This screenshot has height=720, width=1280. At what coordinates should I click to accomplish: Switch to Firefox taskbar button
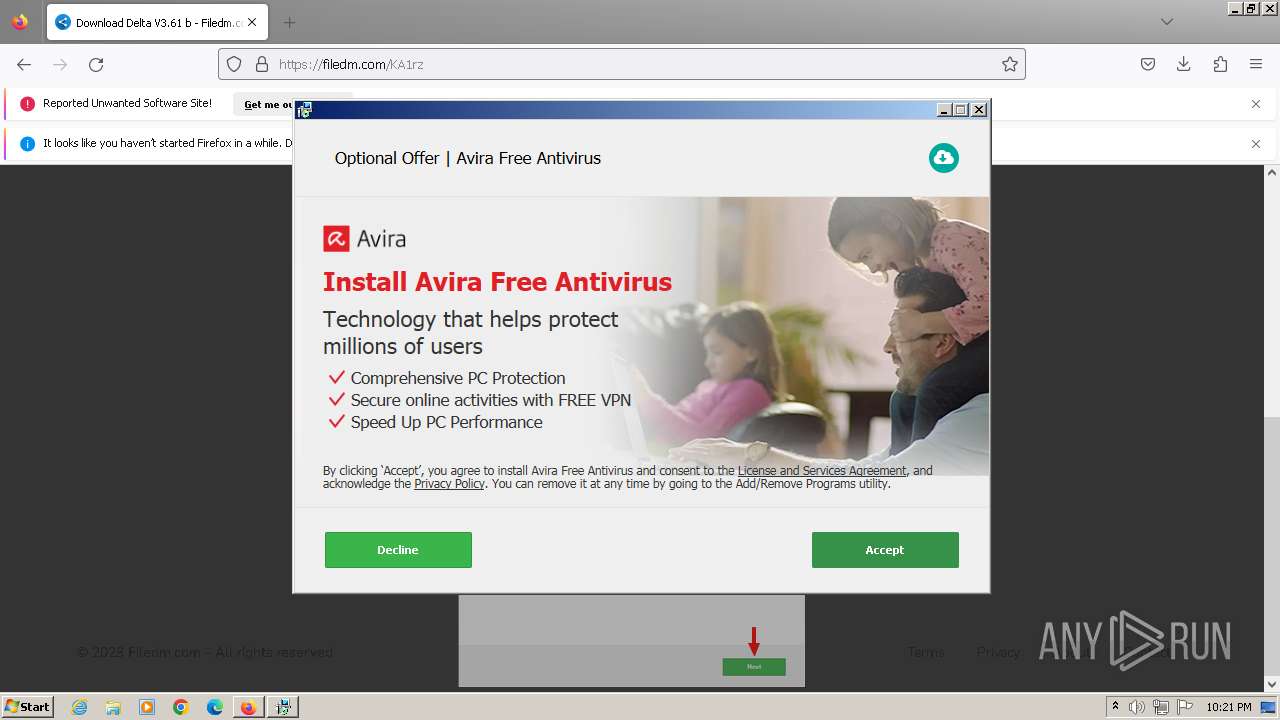click(x=248, y=707)
